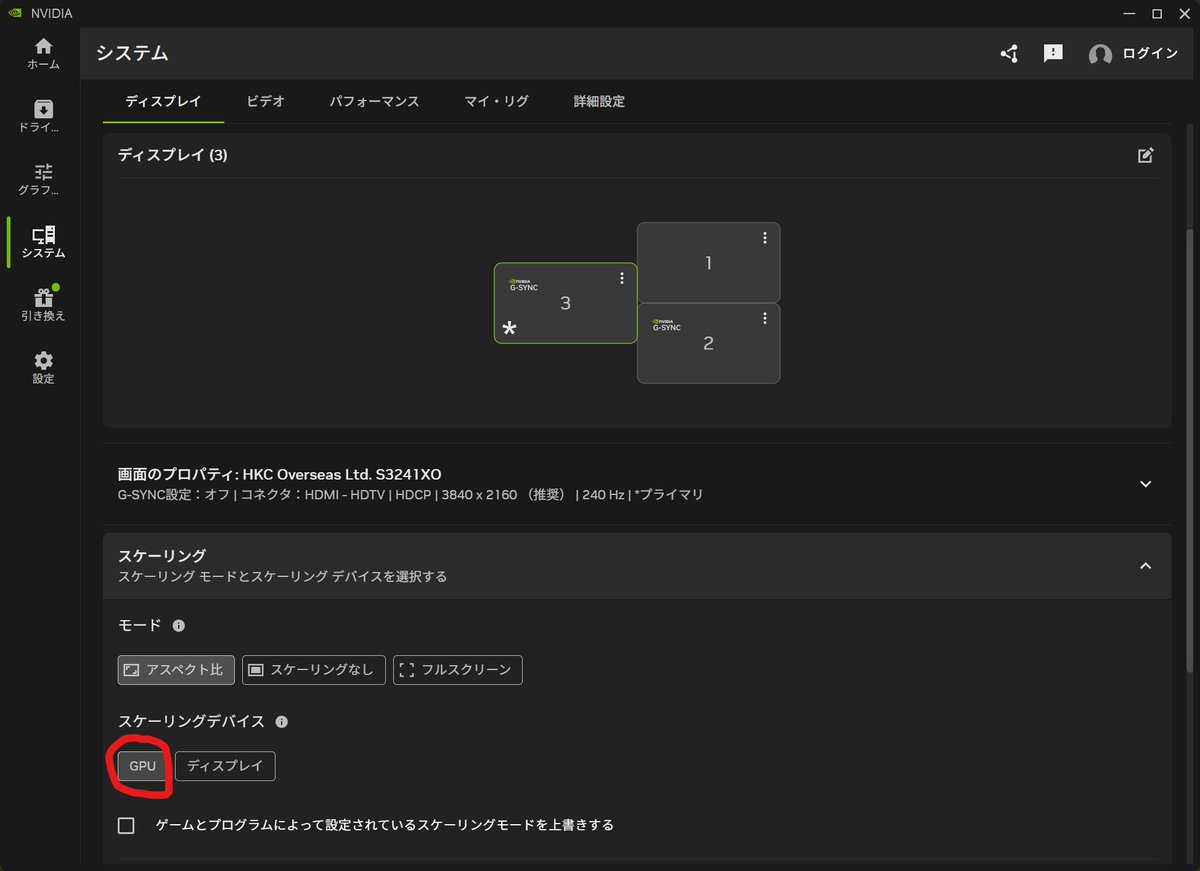This screenshot has height=871, width=1200.
Task: Open the feedback icon in header
Action: (x=1053, y=54)
